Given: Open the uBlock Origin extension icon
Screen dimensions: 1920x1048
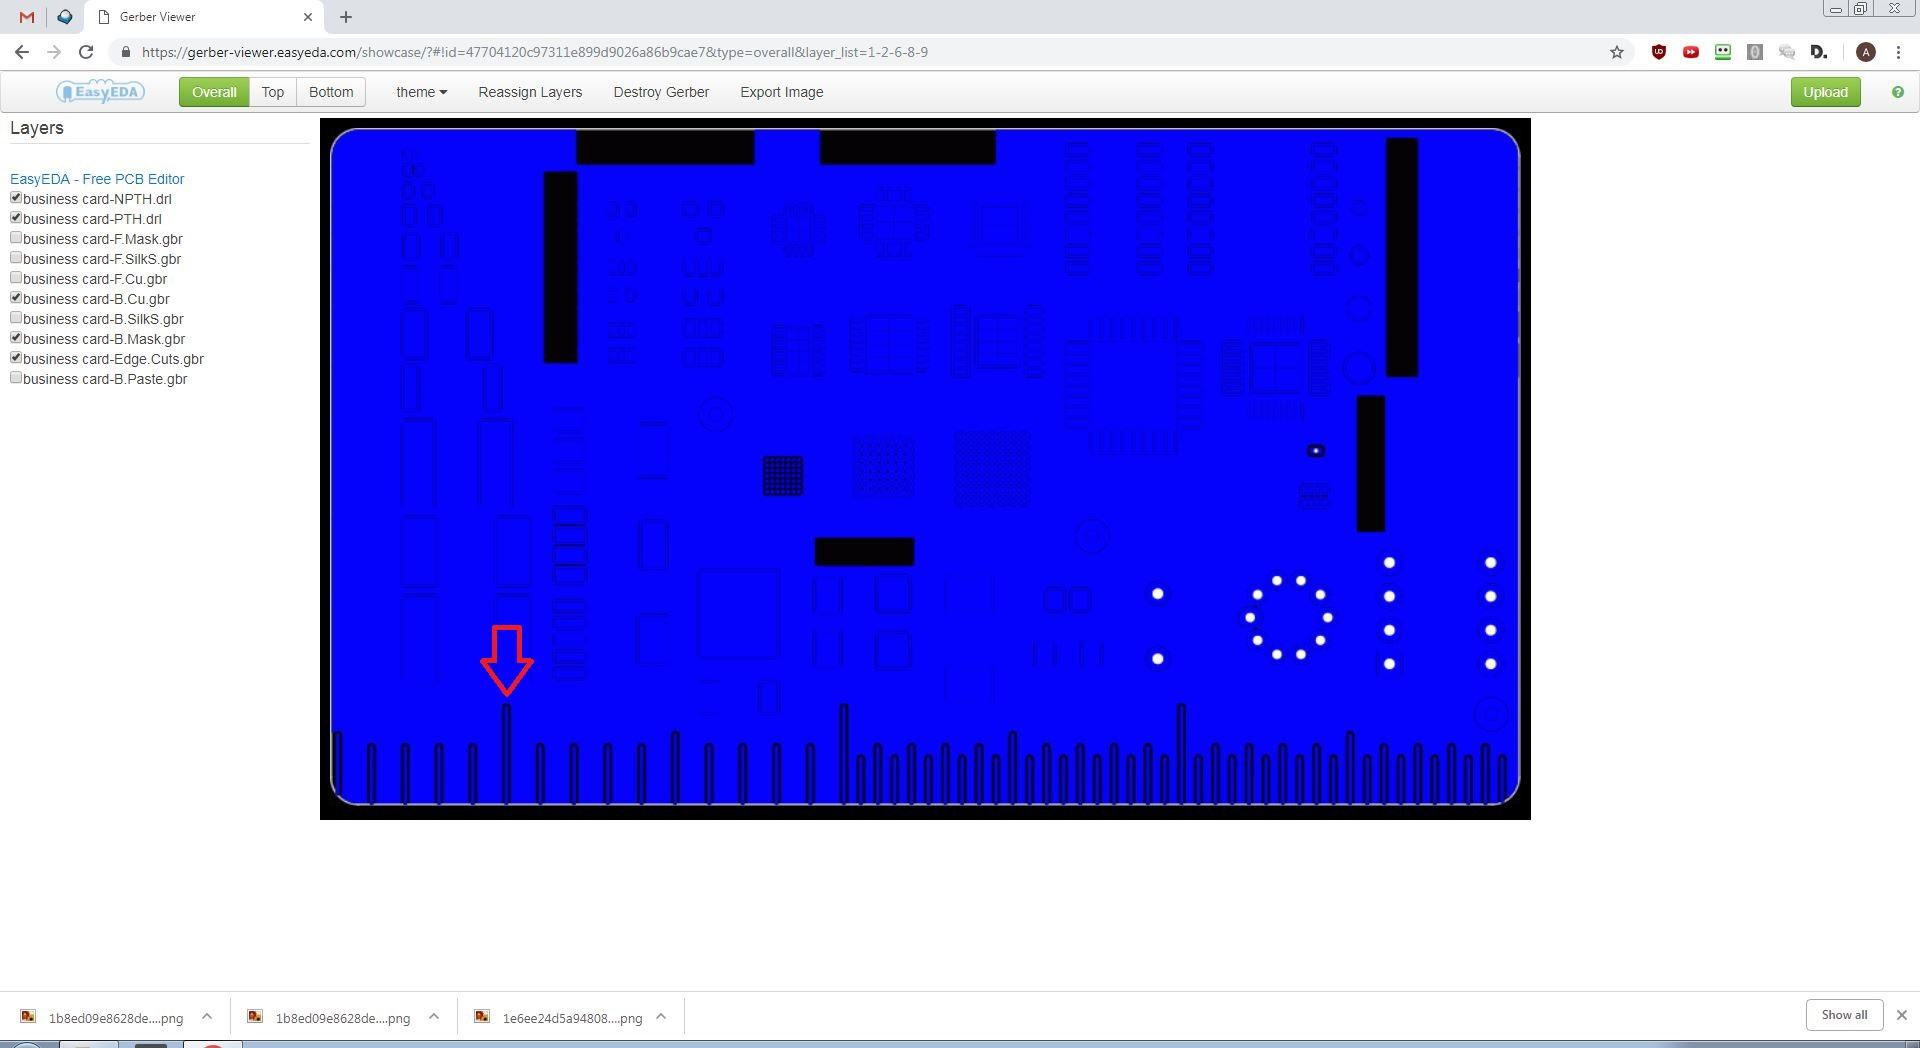Looking at the screenshot, I should click(x=1658, y=52).
